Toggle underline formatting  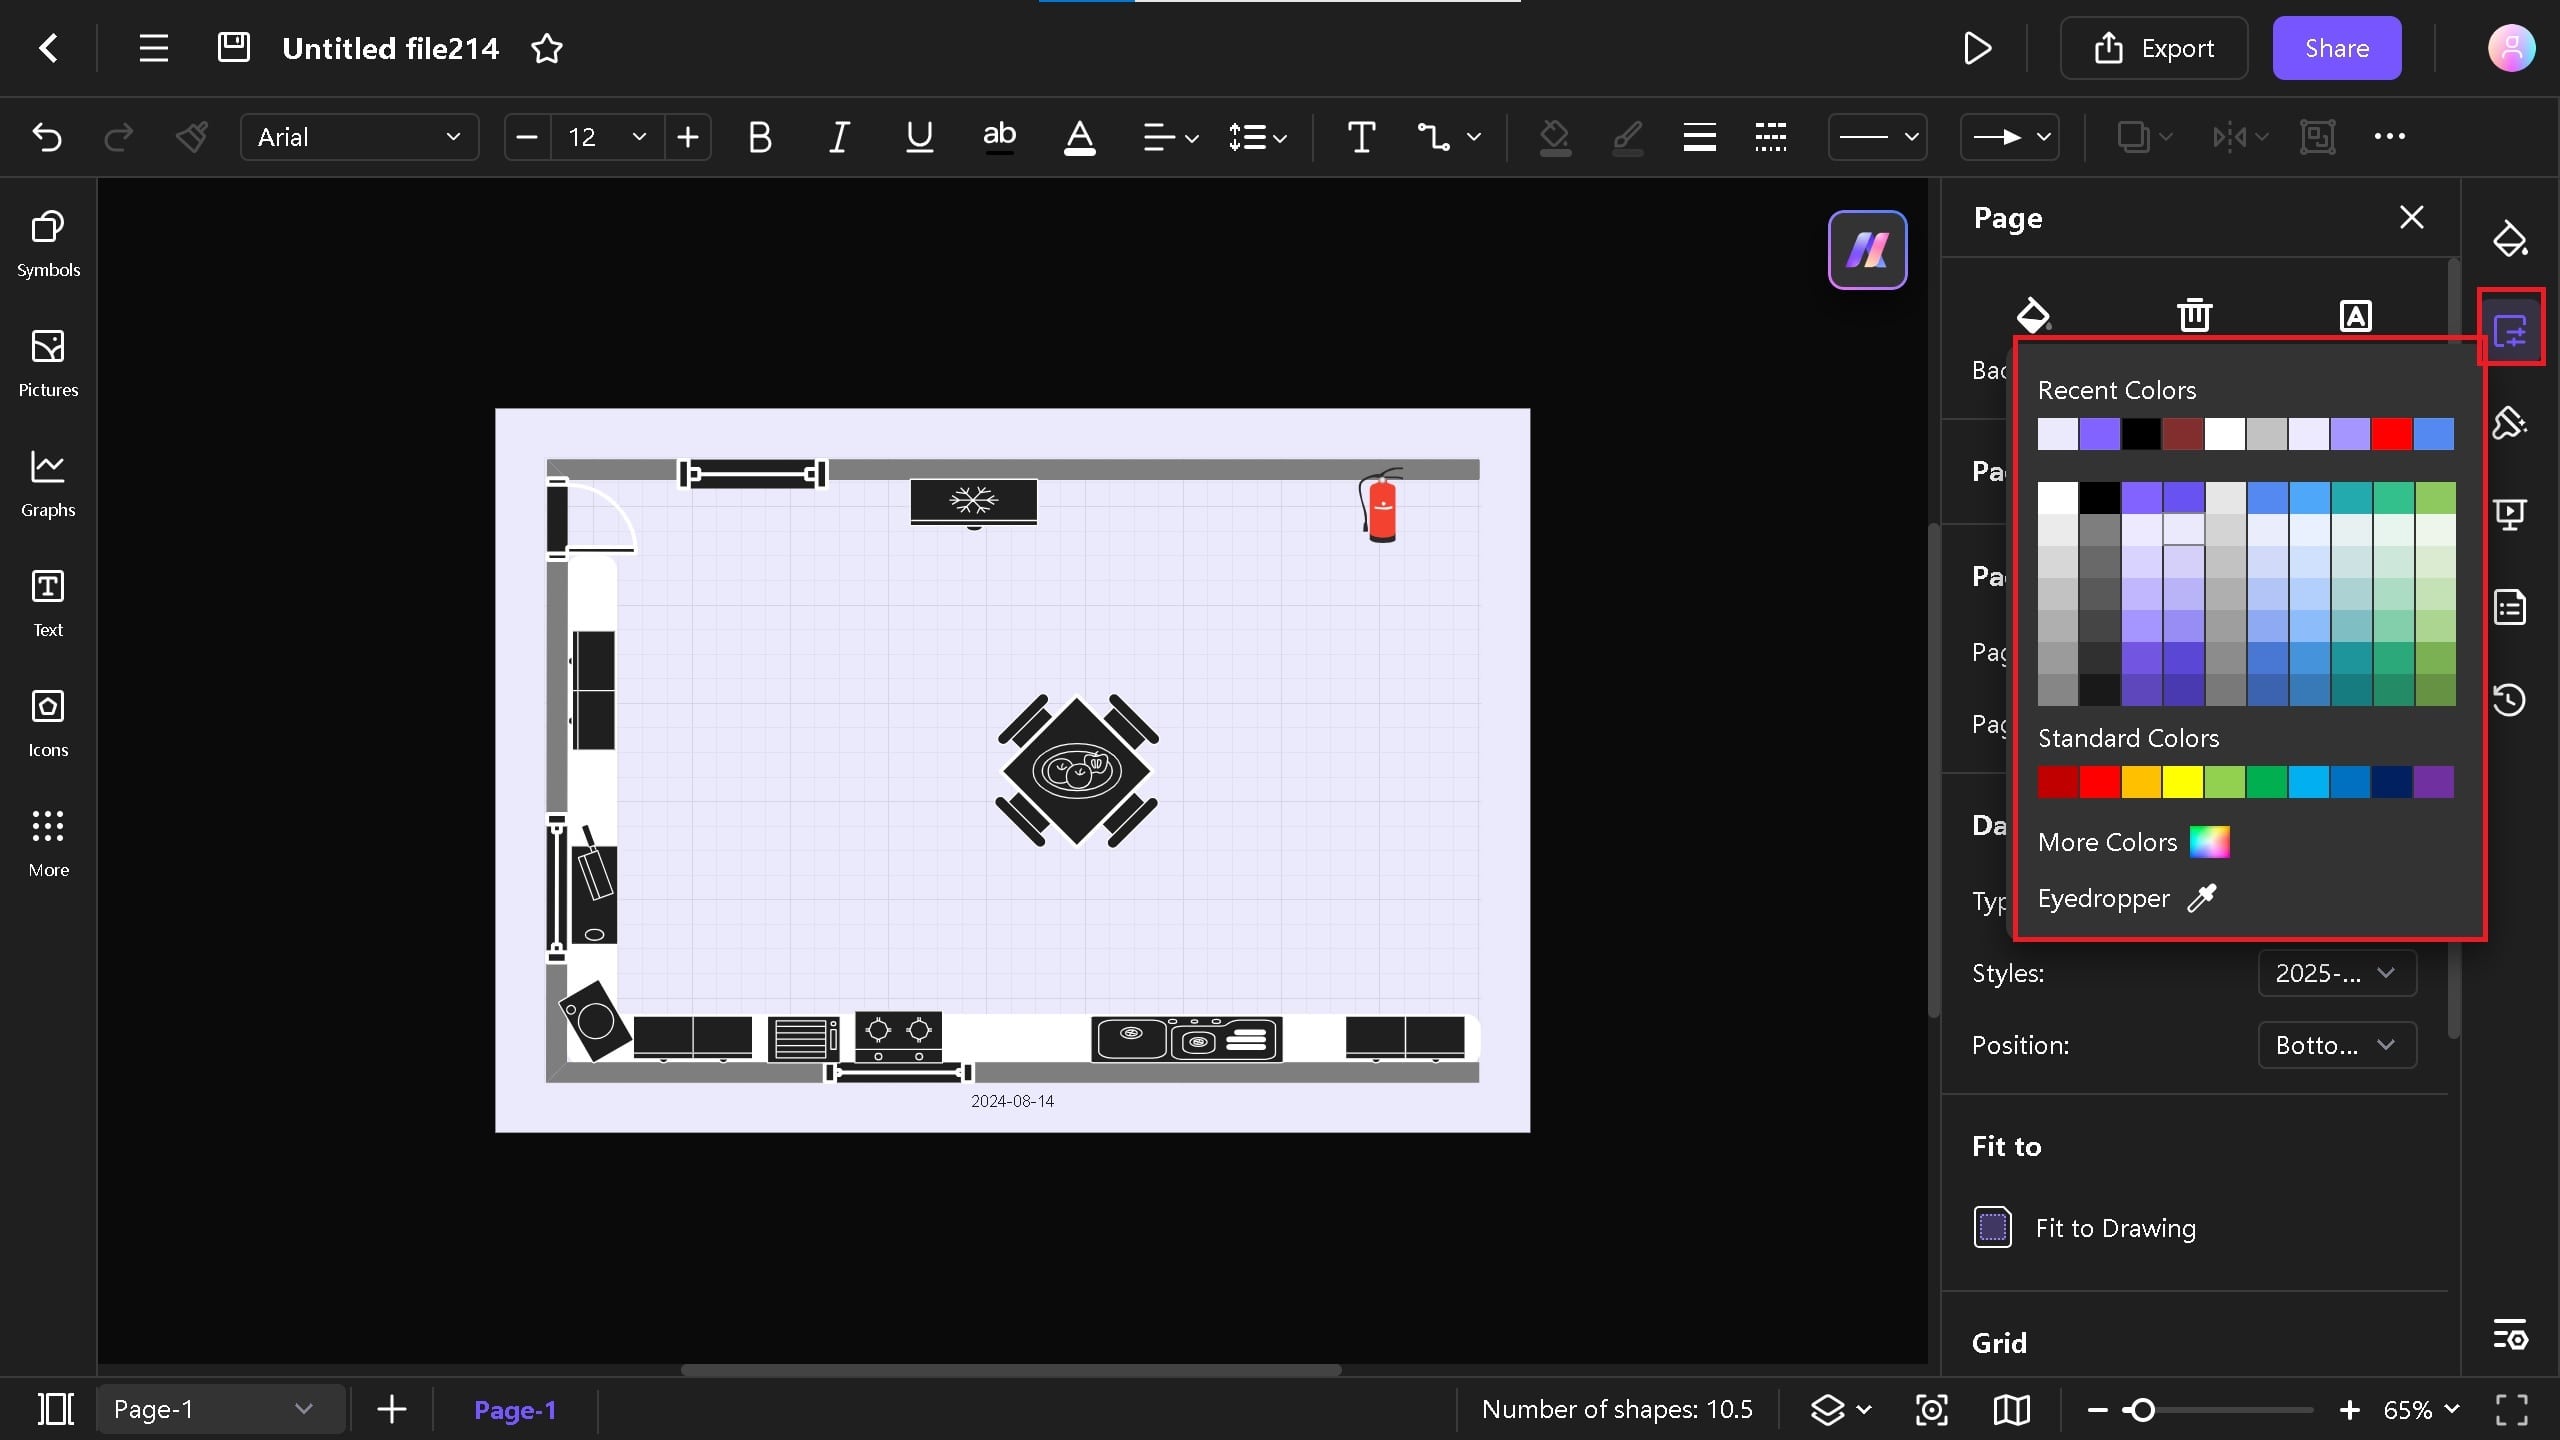point(919,137)
